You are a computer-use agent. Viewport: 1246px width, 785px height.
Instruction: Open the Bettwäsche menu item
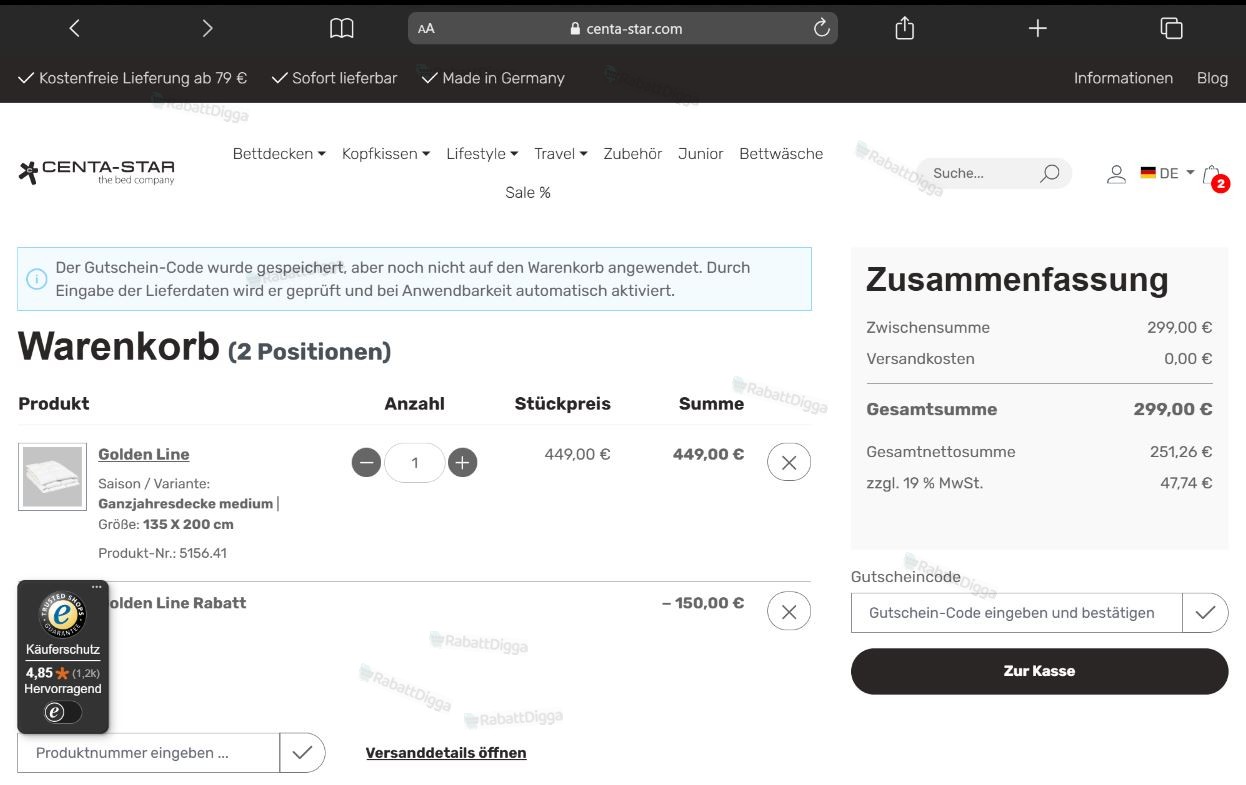point(781,154)
